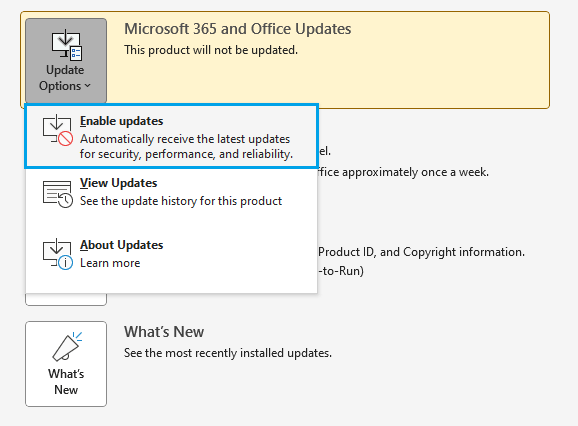This screenshot has height=426, width=578.
Task: Click This product will not be updated message
Action: pyautogui.click(x=211, y=50)
